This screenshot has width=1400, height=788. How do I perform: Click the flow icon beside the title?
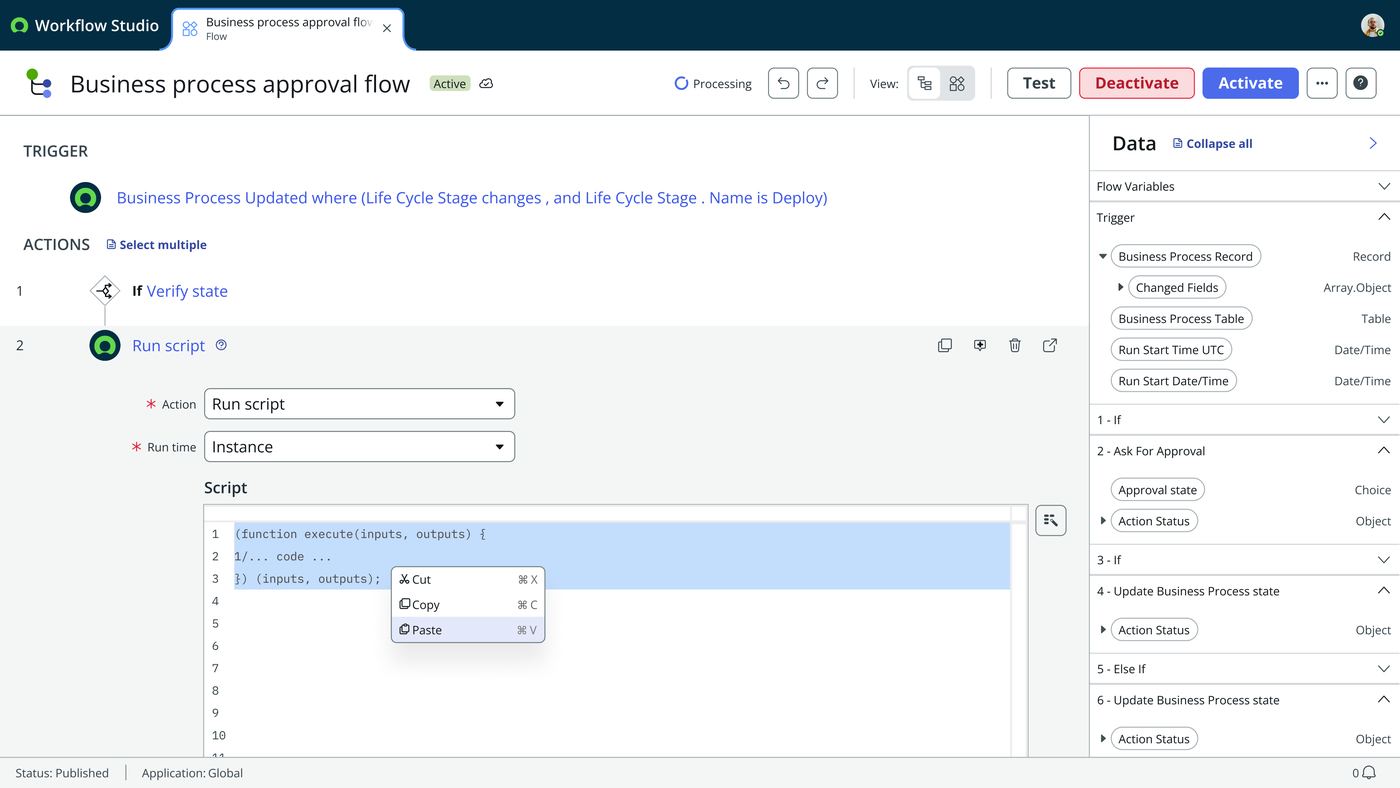tap(39, 83)
